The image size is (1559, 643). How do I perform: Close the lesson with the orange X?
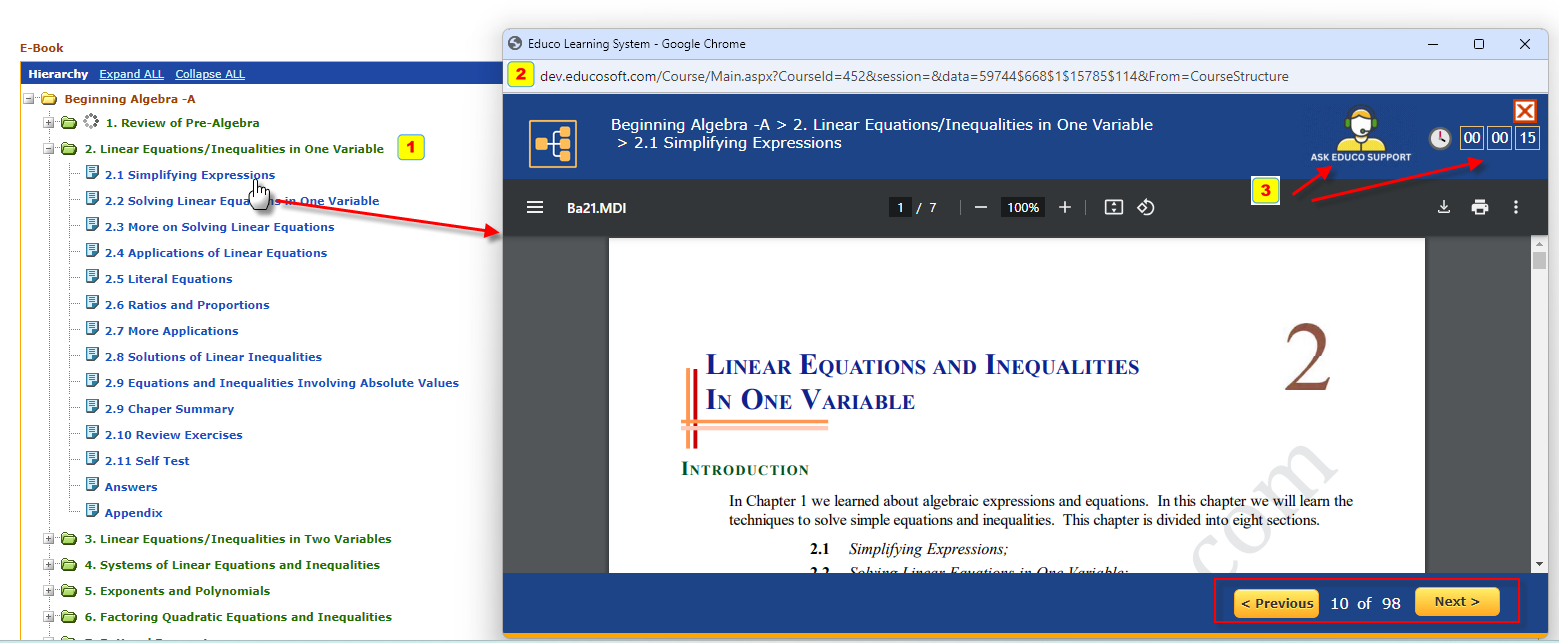(1524, 111)
